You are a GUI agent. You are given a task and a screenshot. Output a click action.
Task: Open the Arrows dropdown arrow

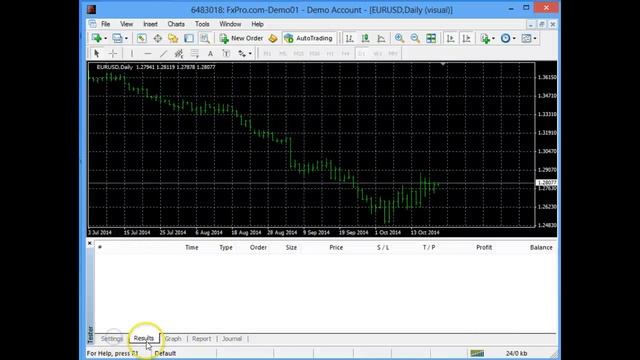[250, 53]
